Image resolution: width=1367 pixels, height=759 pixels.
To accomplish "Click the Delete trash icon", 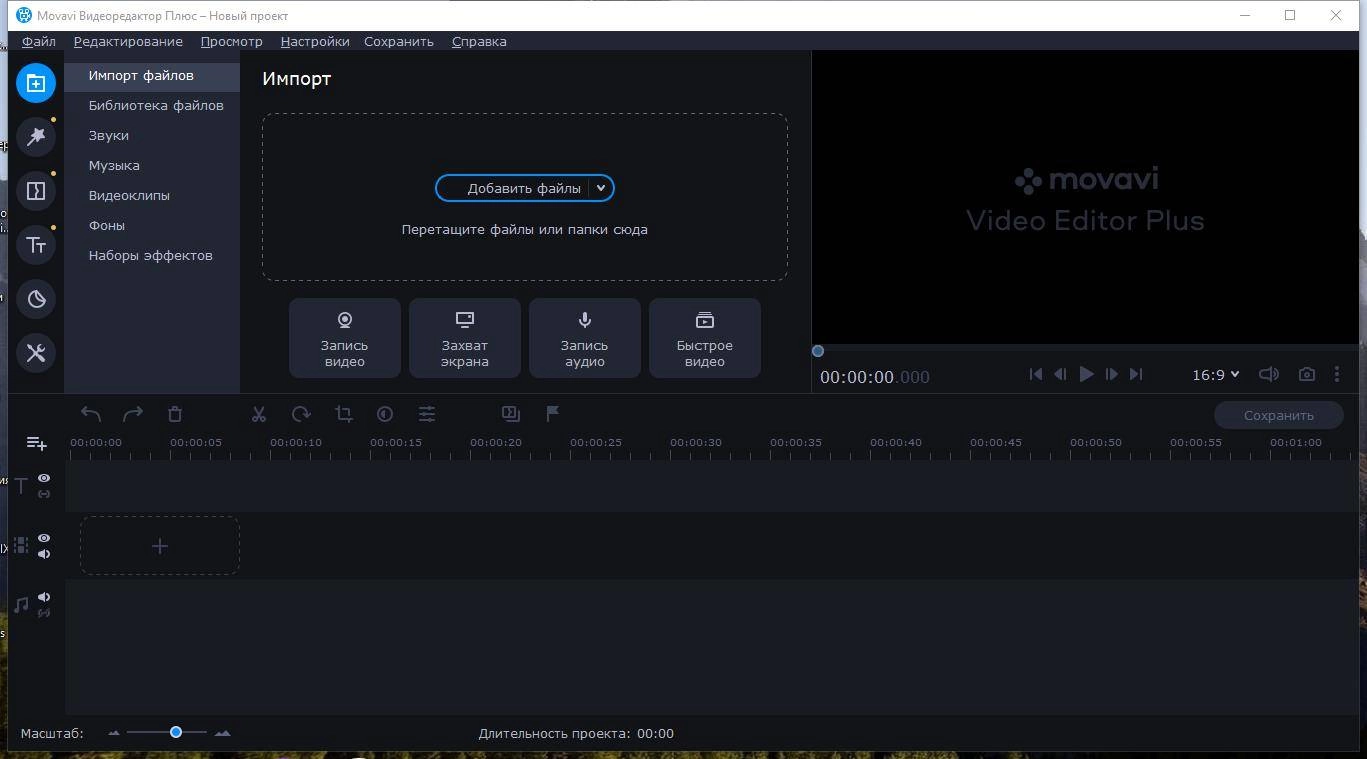I will tap(174, 414).
